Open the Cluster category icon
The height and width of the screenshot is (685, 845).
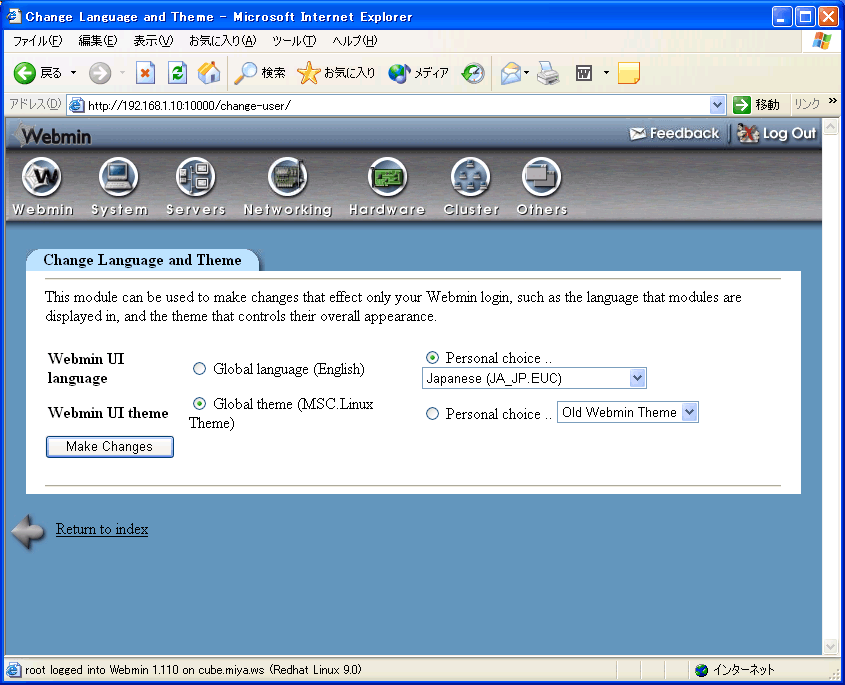coord(470,177)
